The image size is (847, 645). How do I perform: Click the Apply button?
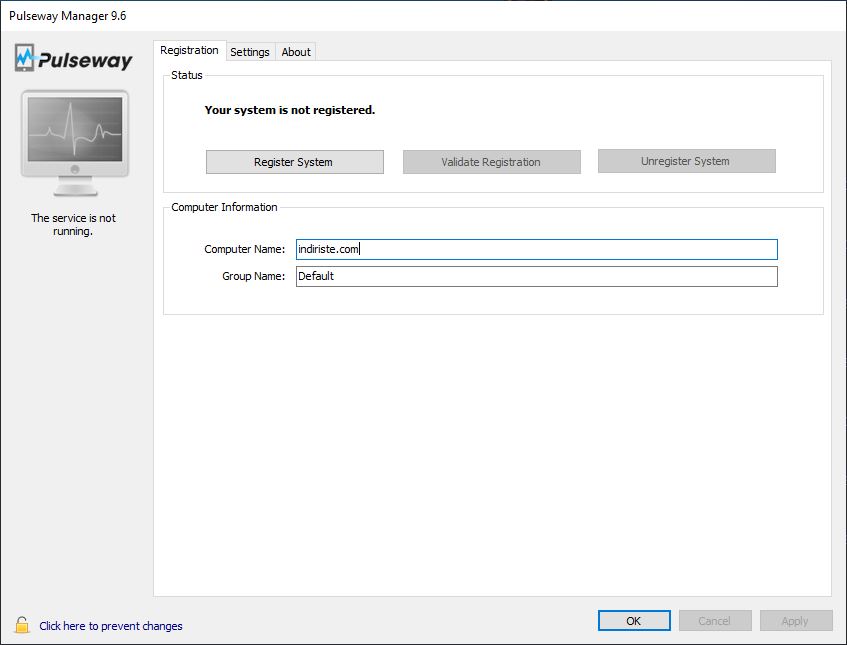(x=796, y=621)
